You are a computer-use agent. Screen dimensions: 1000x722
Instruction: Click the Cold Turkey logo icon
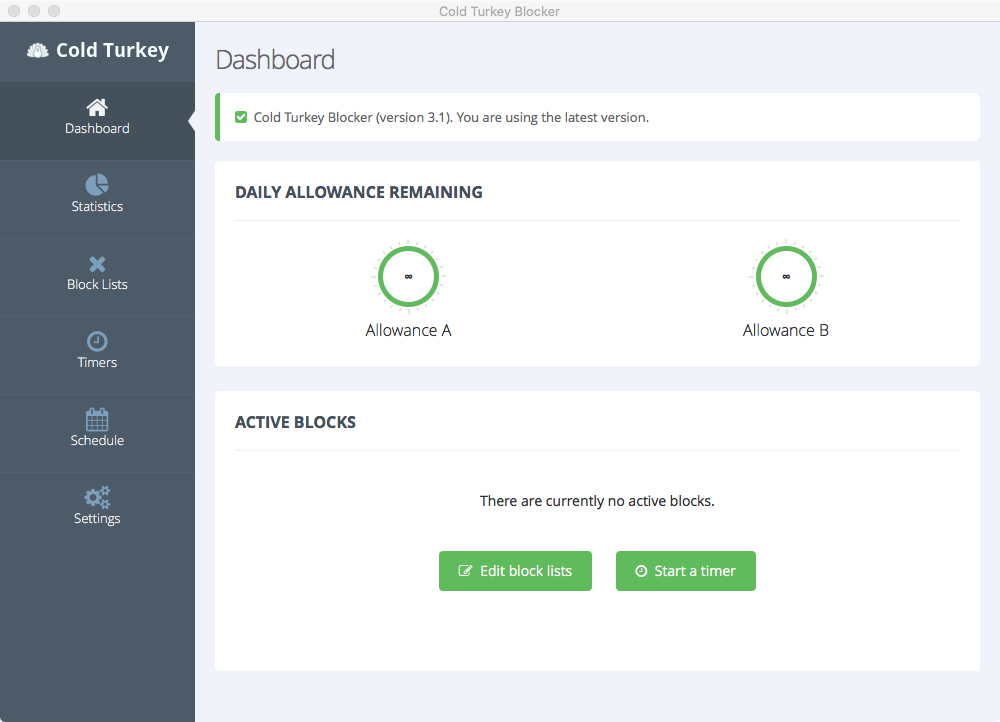point(38,51)
